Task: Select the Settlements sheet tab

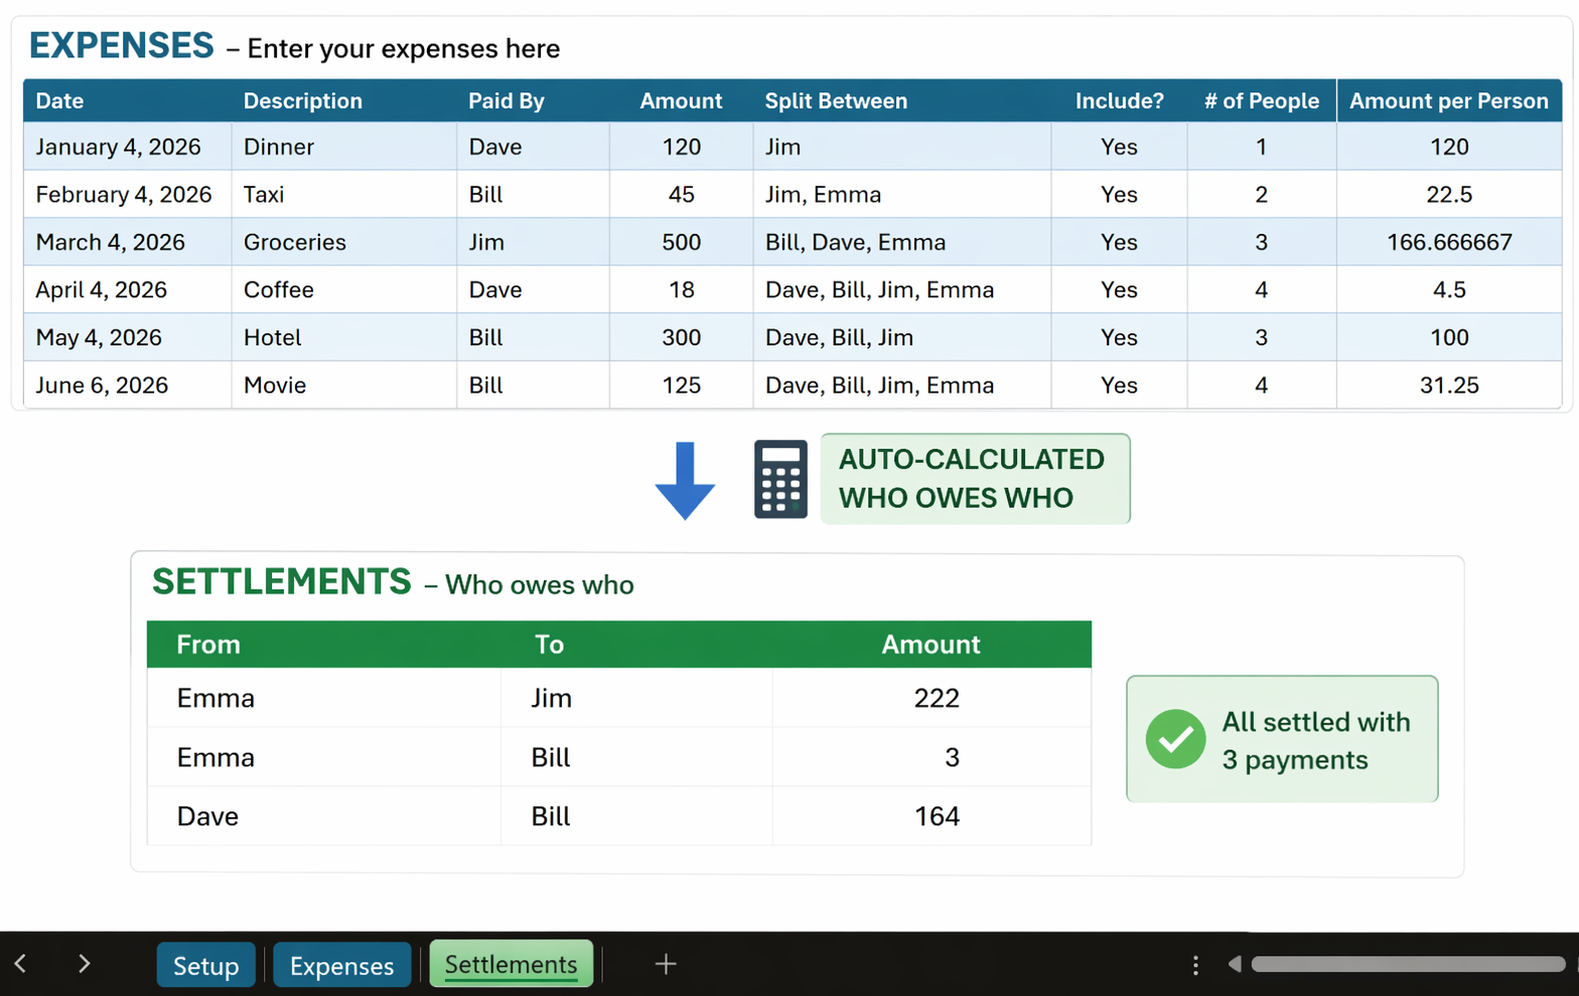Action: 511,965
